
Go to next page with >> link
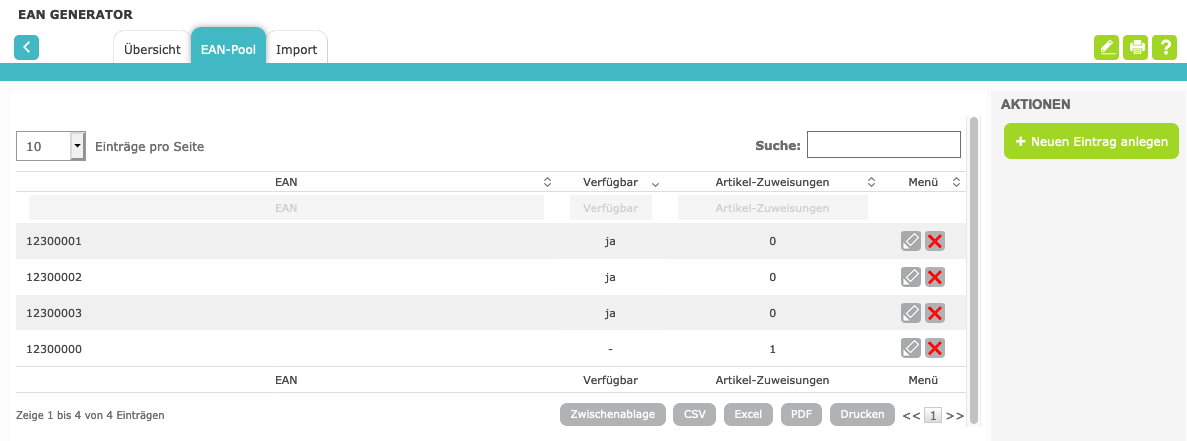coord(955,415)
